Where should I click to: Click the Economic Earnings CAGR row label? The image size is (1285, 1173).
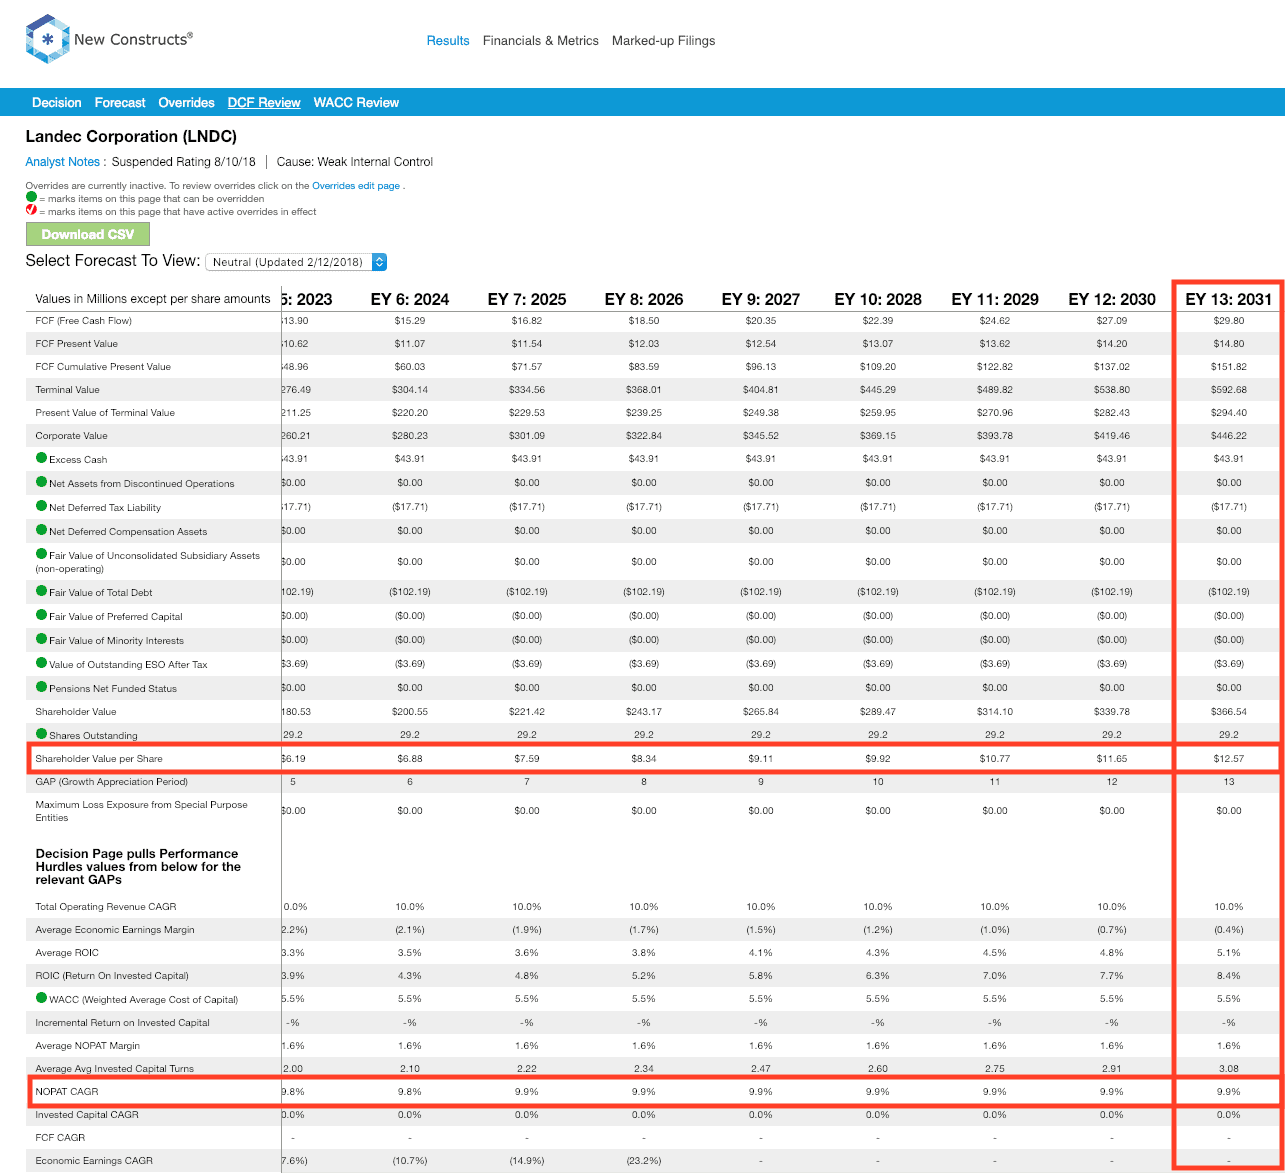click(94, 1161)
